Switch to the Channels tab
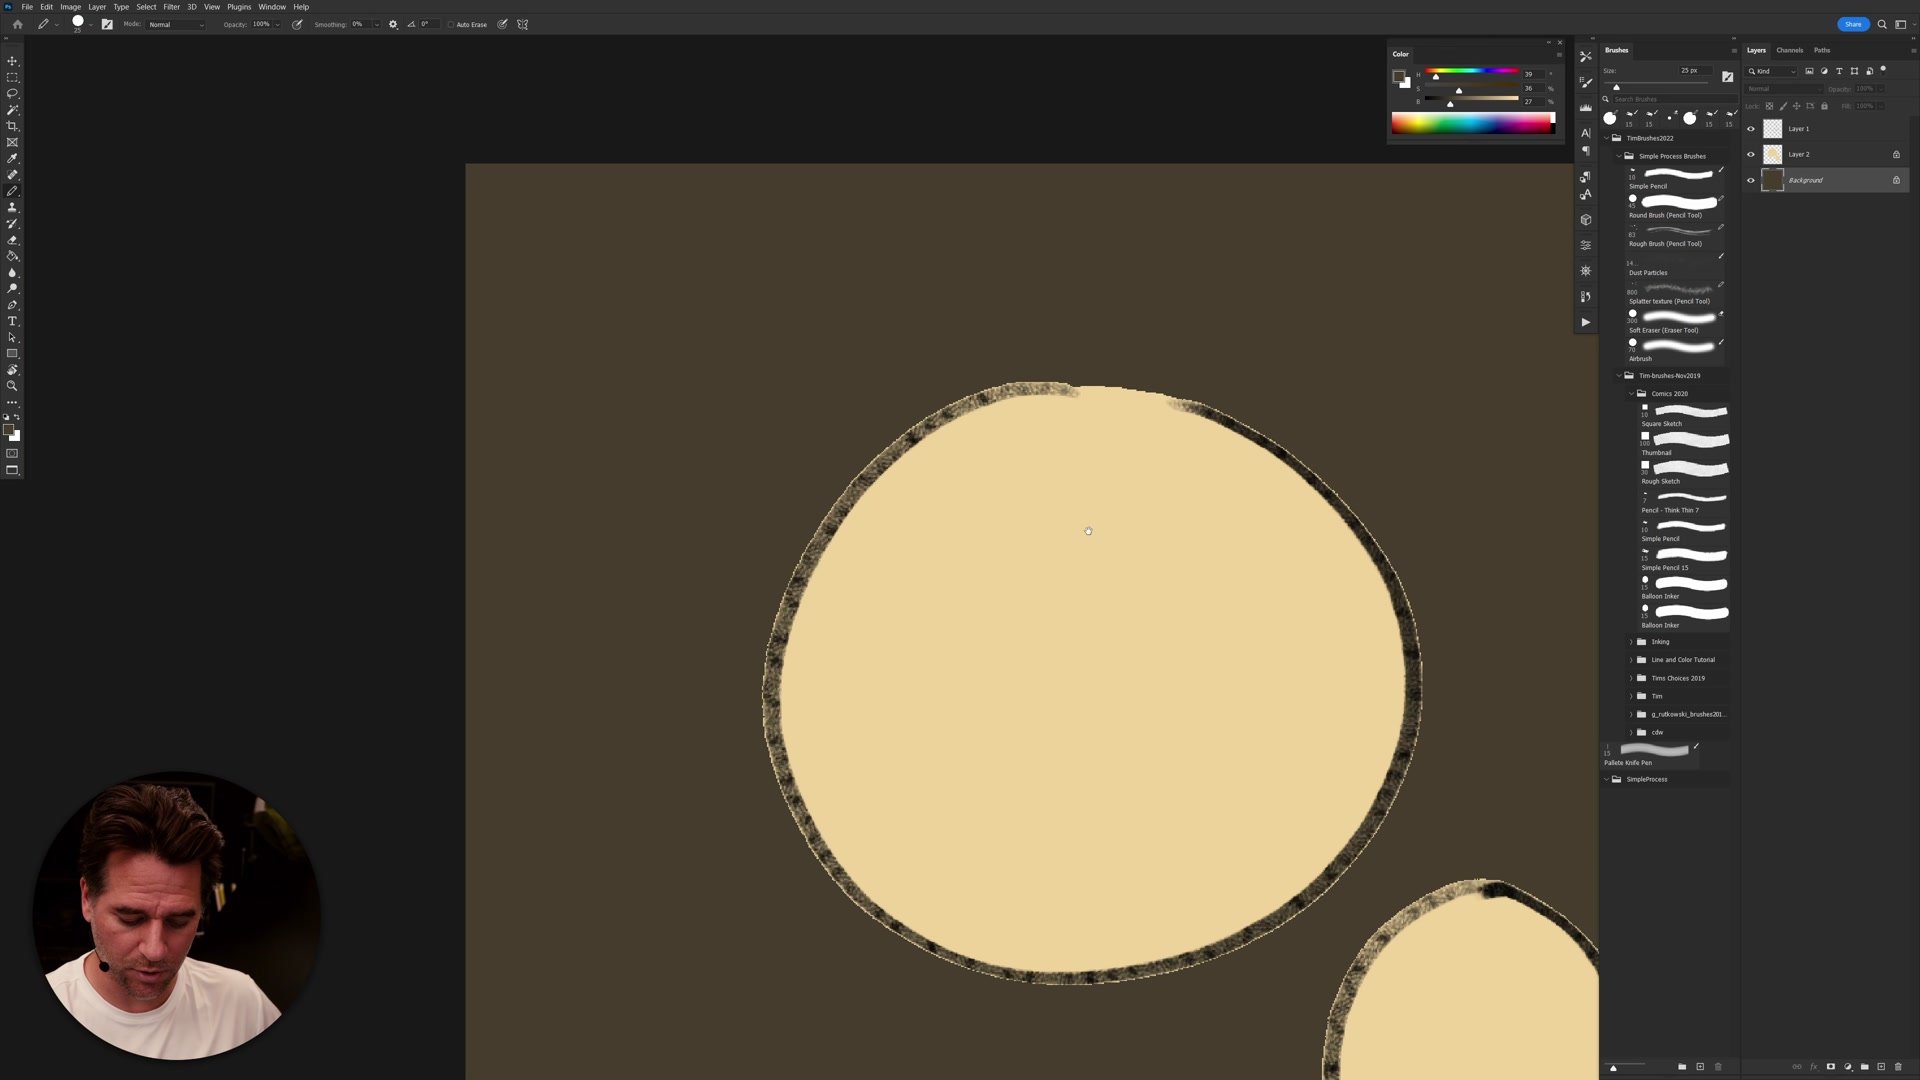This screenshot has width=1920, height=1080. tap(1789, 50)
